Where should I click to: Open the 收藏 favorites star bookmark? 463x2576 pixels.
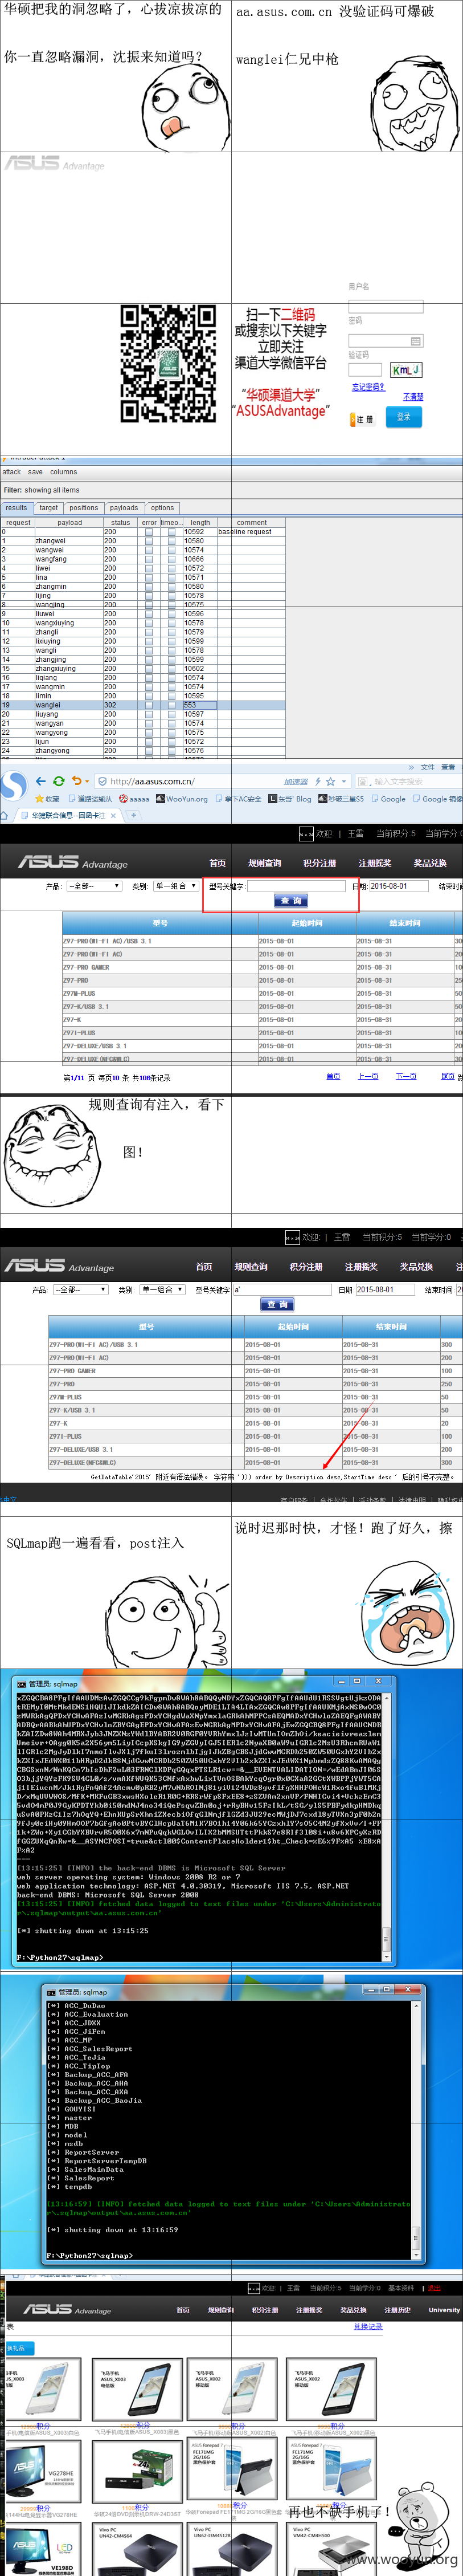pos(47,799)
